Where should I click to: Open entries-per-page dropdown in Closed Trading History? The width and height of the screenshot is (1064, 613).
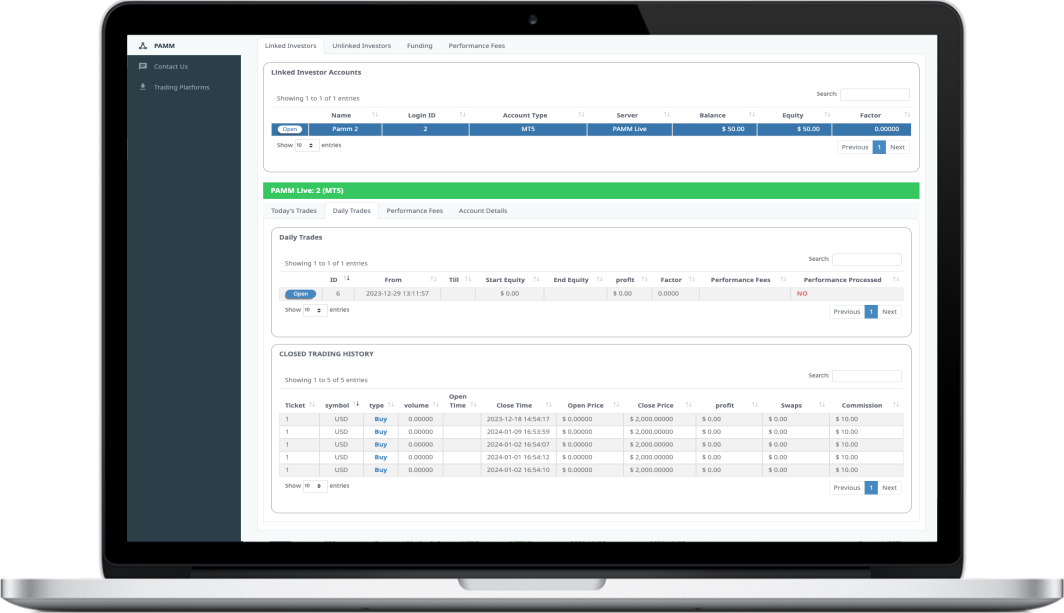(314, 486)
